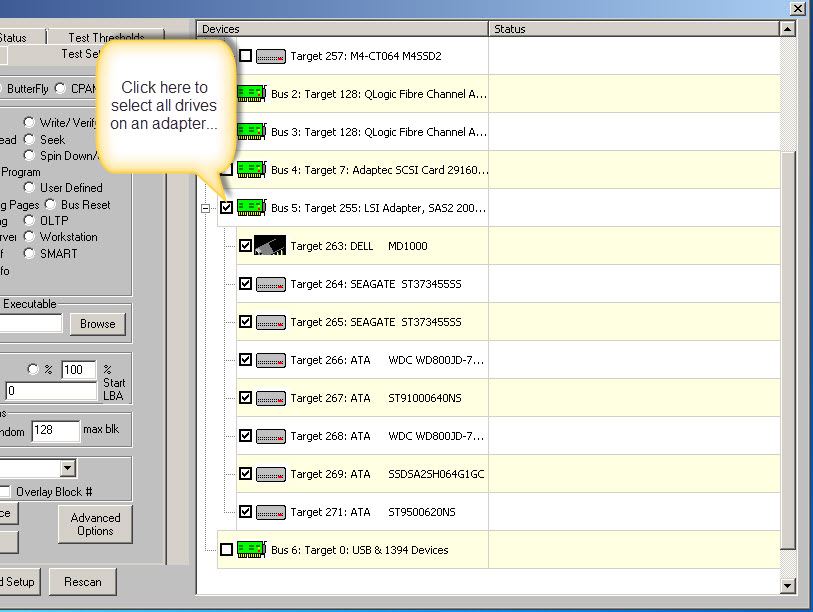The height and width of the screenshot is (612, 813).
Task: Click the drive icon for Target 264 SEAGATE
Action: pos(271,284)
